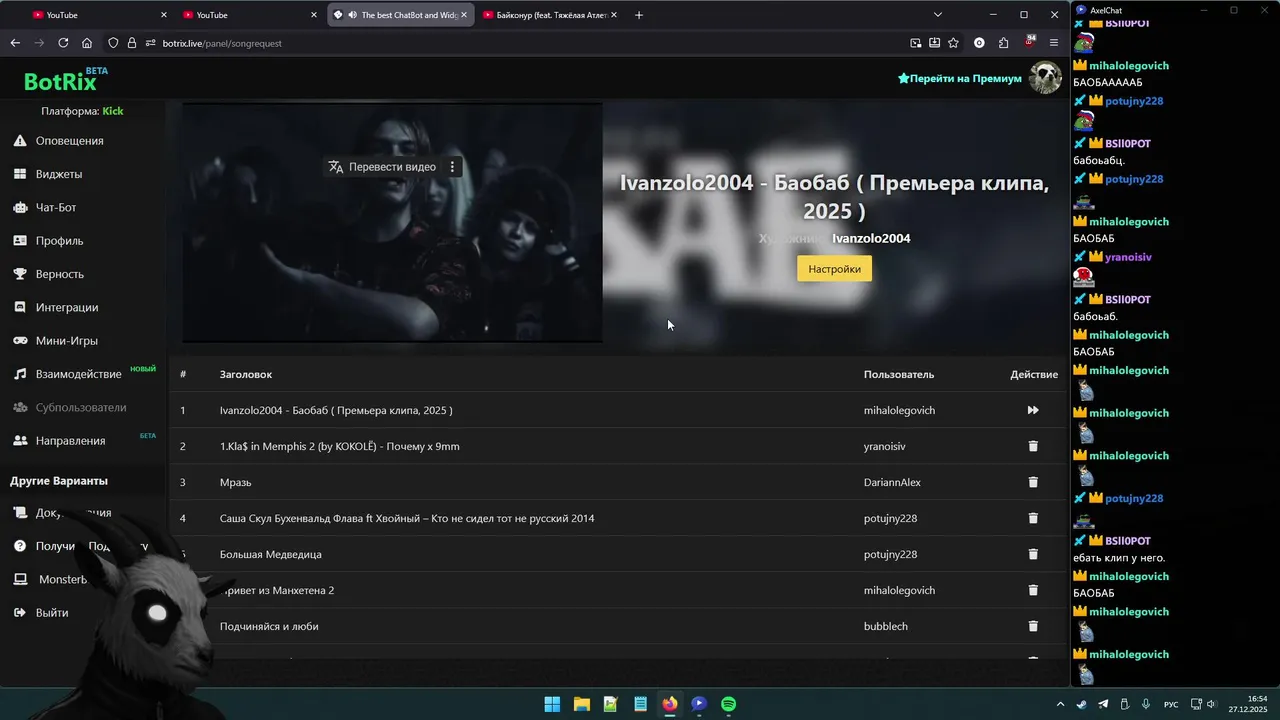The image size is (1280, 720).
Task: Click Перейти на Премиум link
Action: (x=960, y=78)
